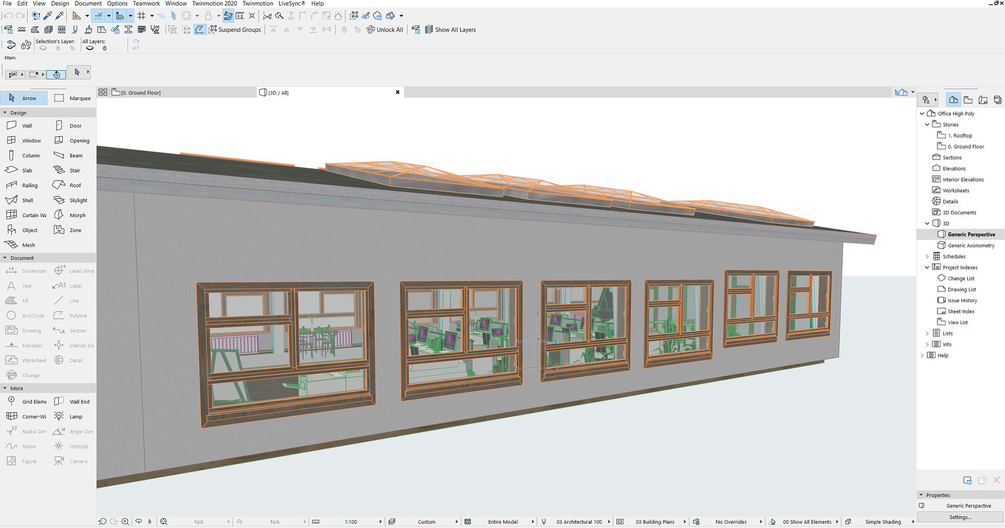
Task: Collapse the Properties panel in Navigator
Action: pyautogui.click(x=922, y=495)
